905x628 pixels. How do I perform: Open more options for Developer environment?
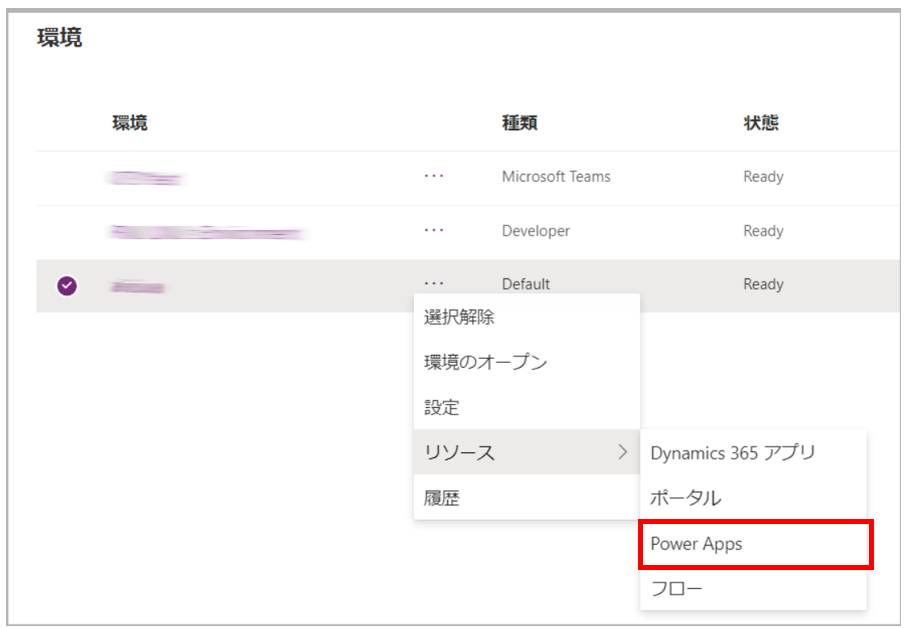click(433, 230)
